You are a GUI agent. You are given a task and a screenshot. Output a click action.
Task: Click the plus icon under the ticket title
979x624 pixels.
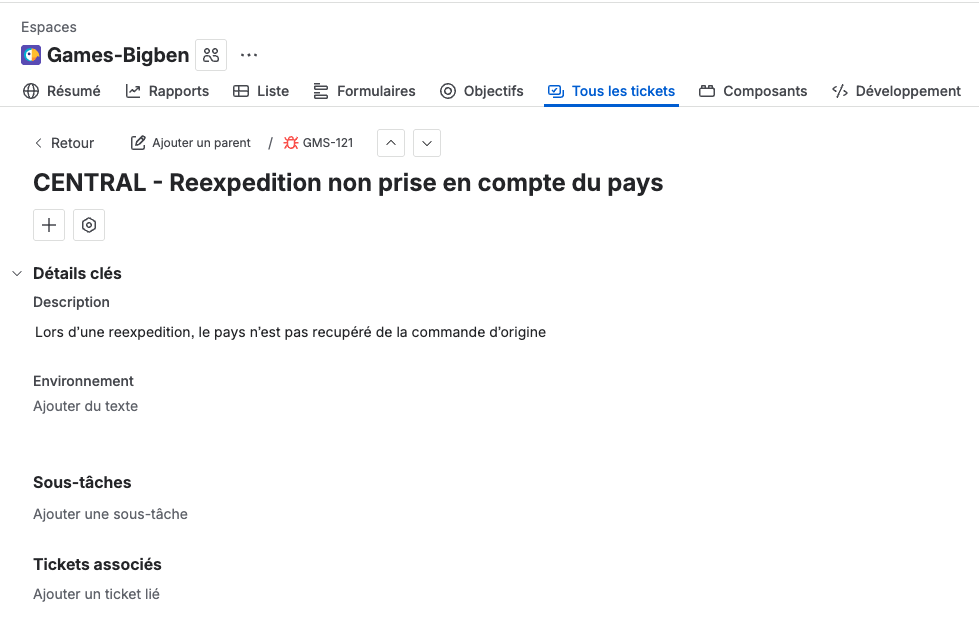[x=48, y=224]
